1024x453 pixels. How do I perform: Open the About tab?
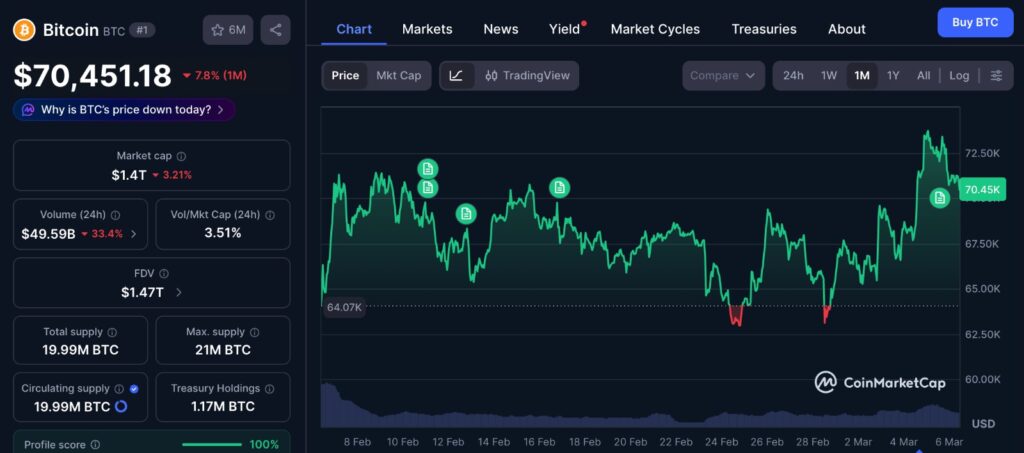point(847,29)
